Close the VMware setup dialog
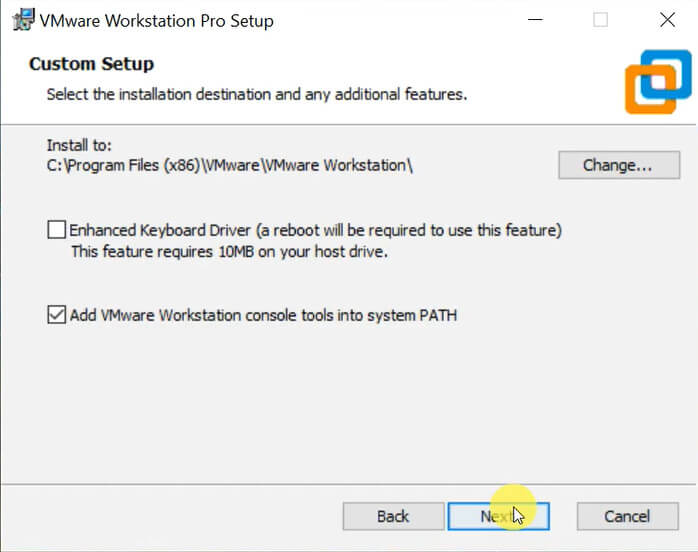 [667, 20]
